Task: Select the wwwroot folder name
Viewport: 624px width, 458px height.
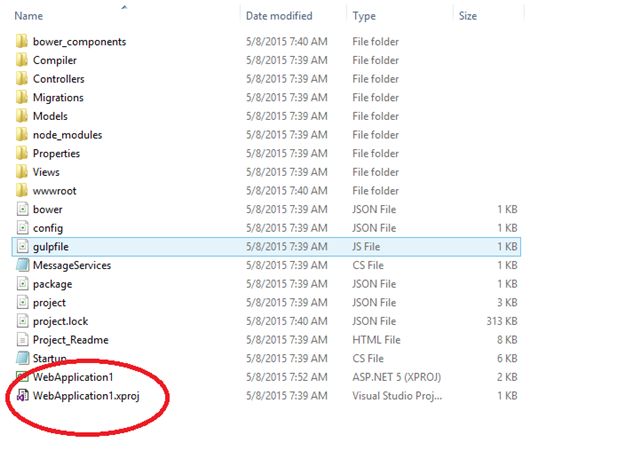Action: 55,191
